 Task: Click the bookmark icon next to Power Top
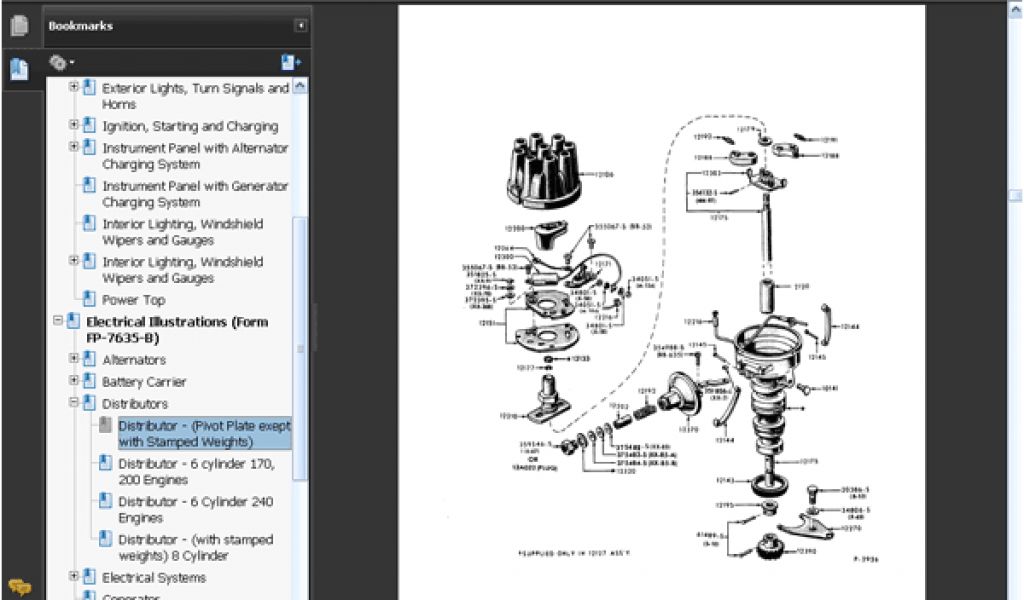pos(89,299)
